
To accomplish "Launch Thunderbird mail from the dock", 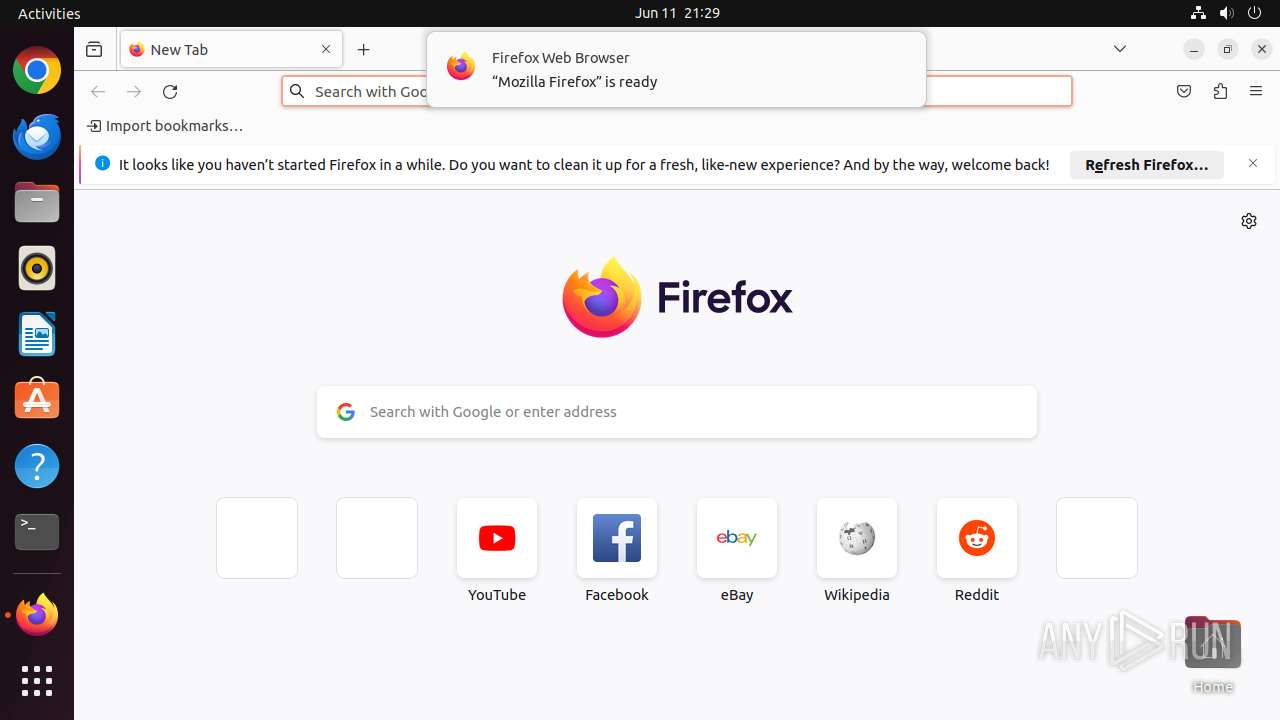I will point(37,137).
